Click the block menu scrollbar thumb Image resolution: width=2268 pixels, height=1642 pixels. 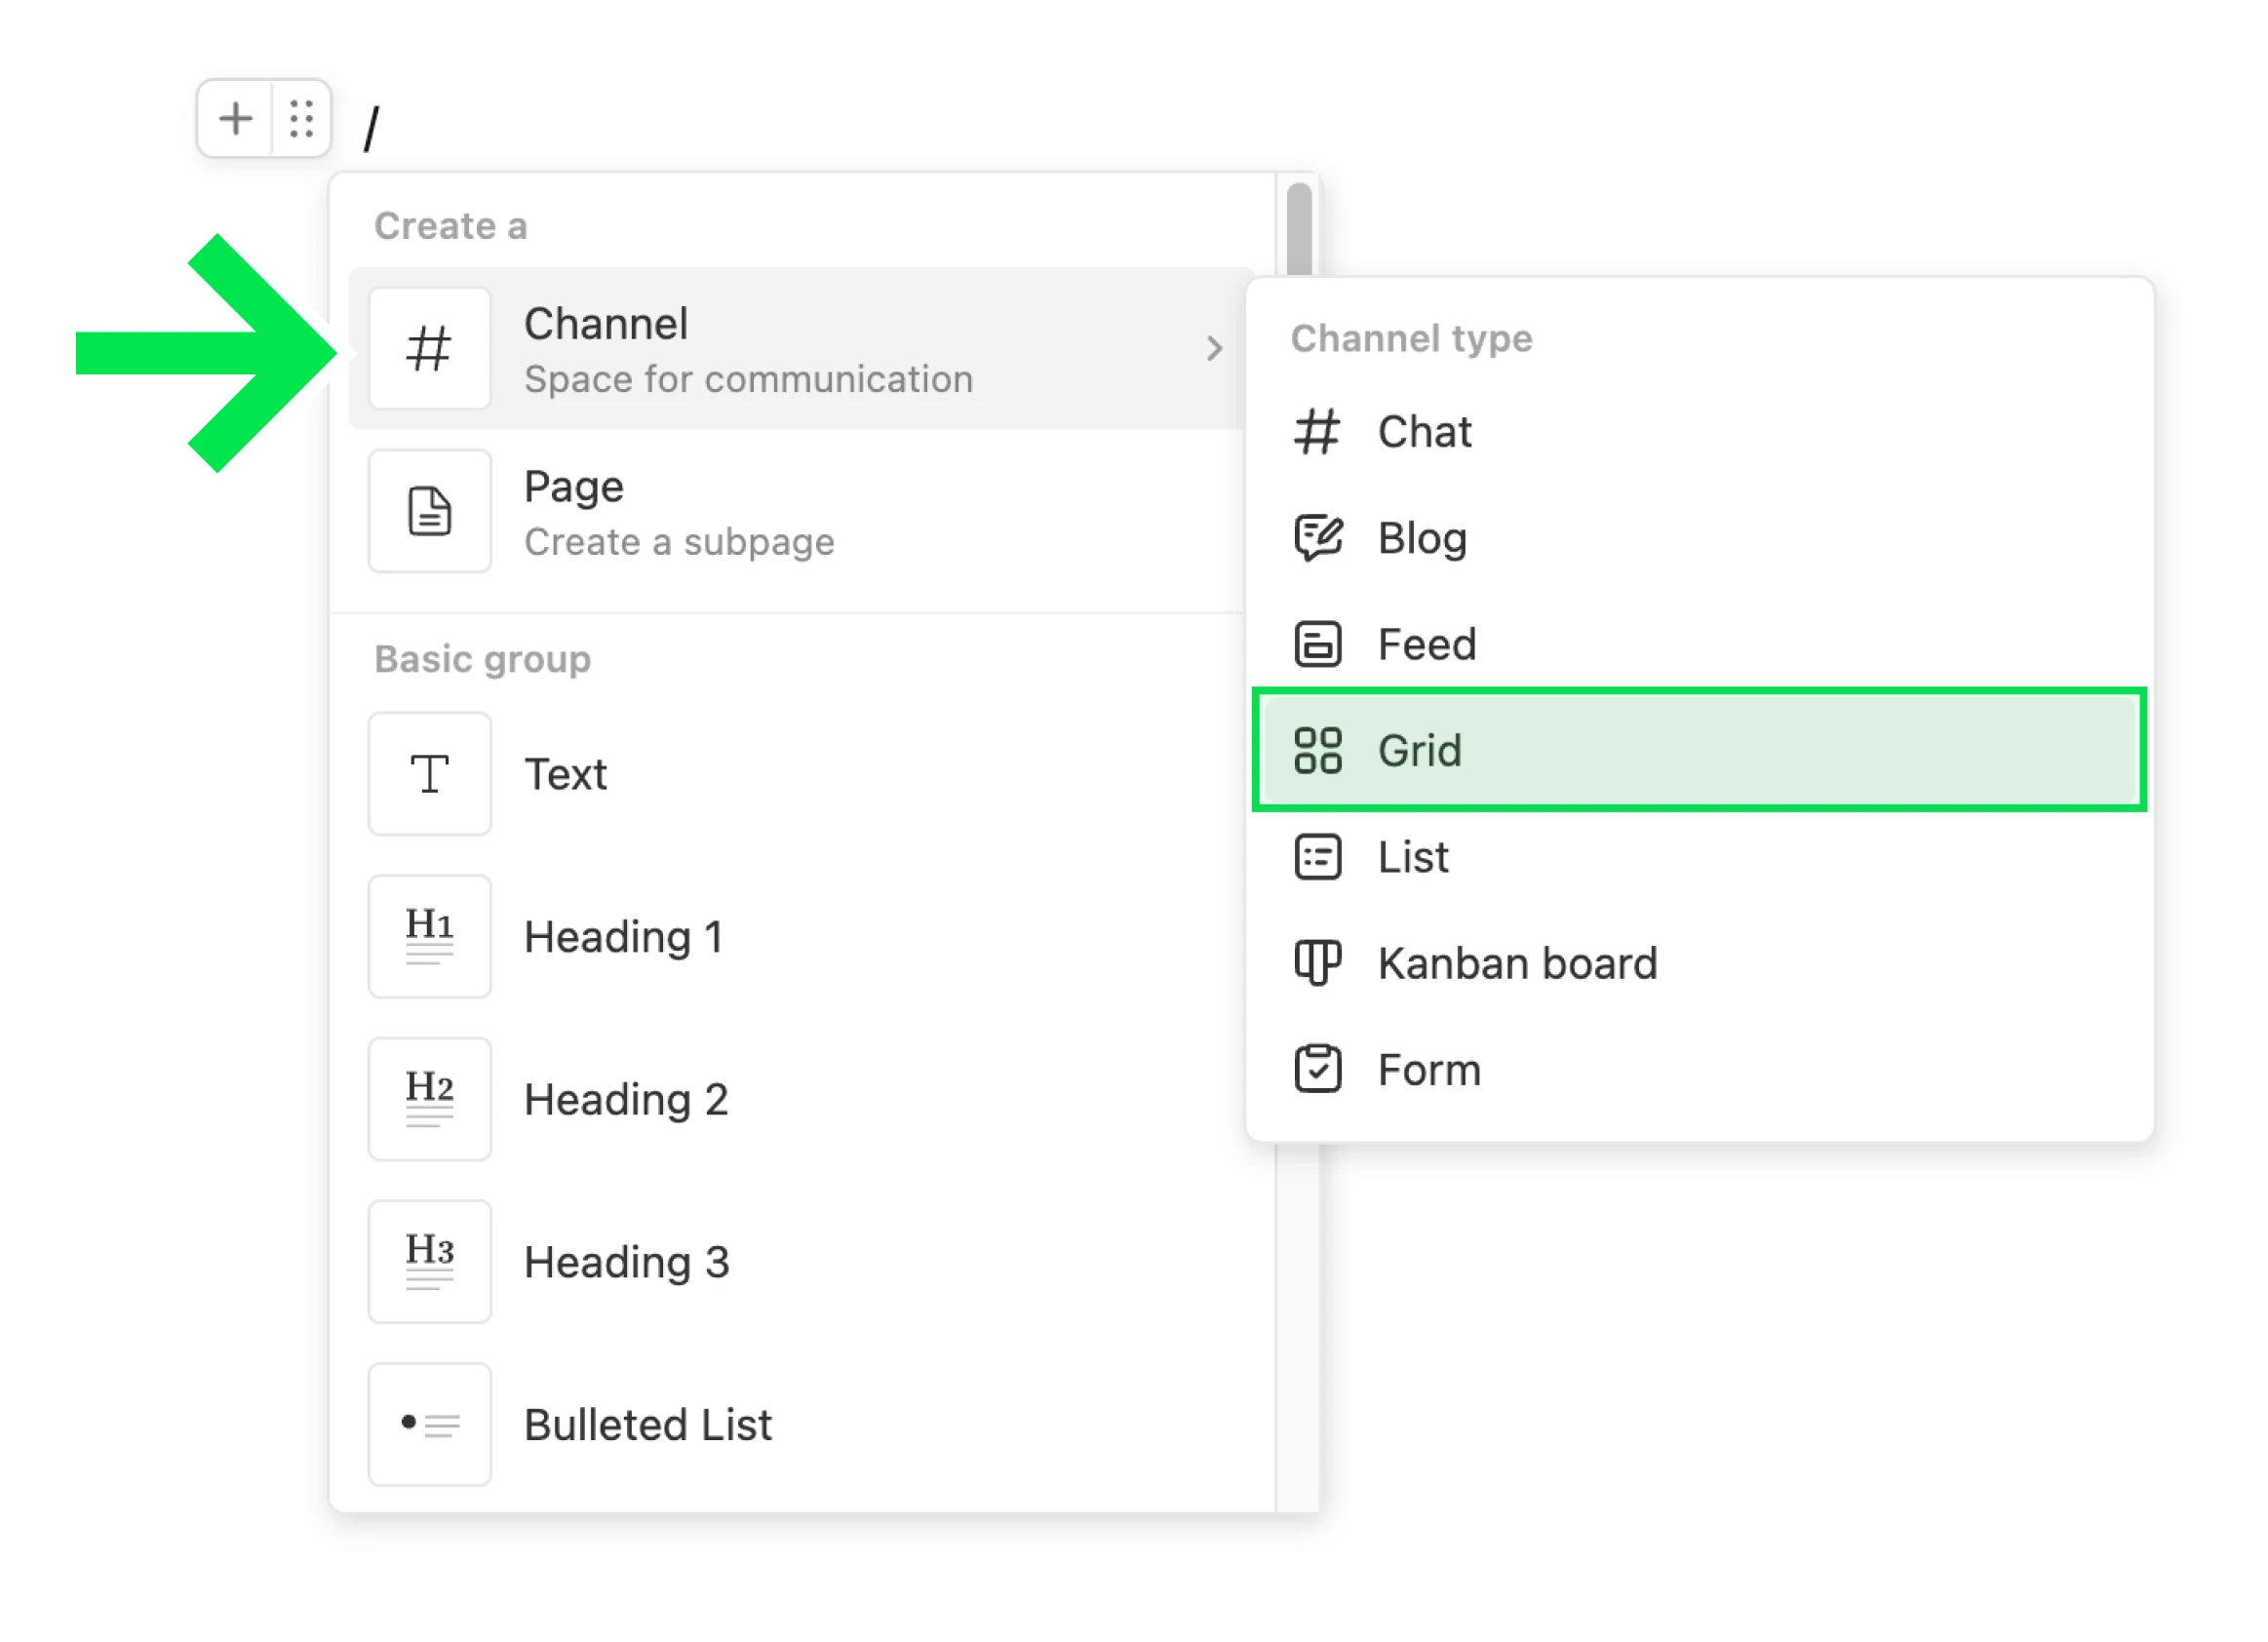(x=1299, y=228)
